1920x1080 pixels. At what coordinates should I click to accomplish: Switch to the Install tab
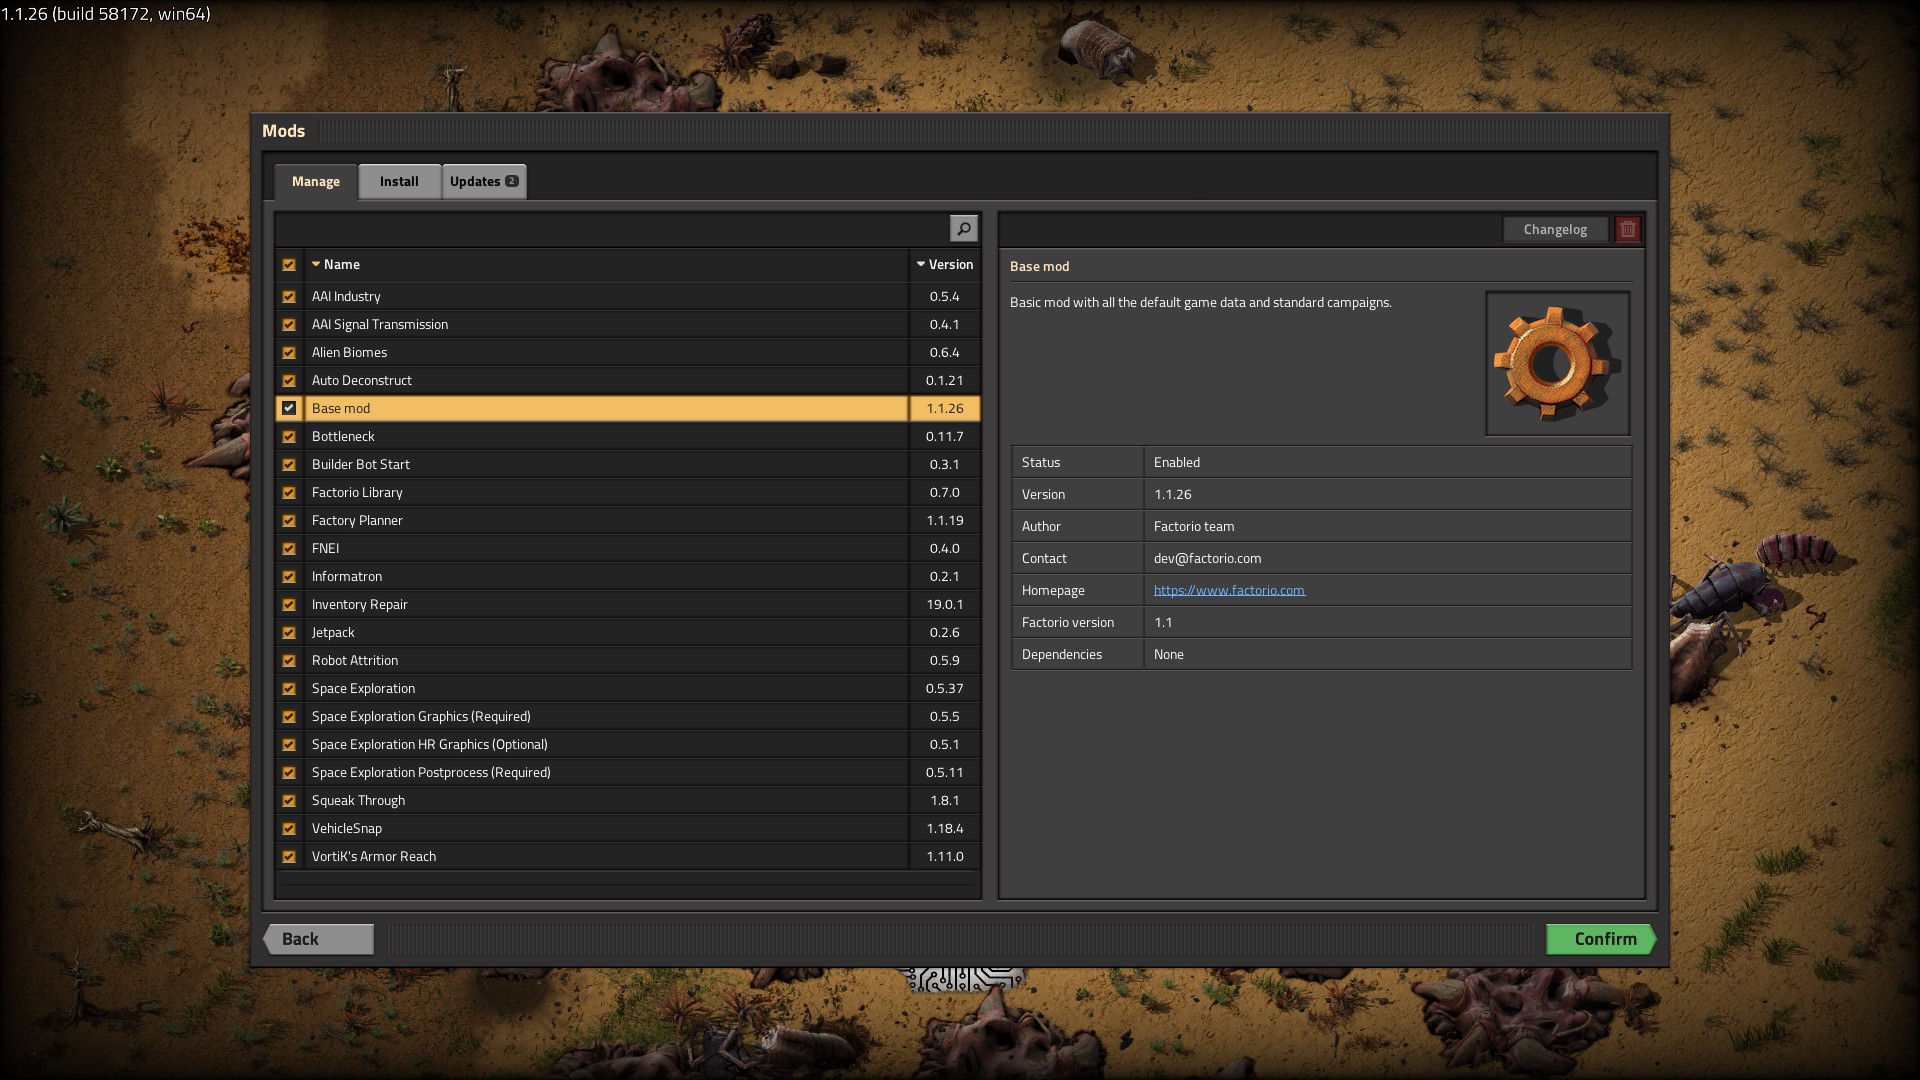(x=398, y=179)
